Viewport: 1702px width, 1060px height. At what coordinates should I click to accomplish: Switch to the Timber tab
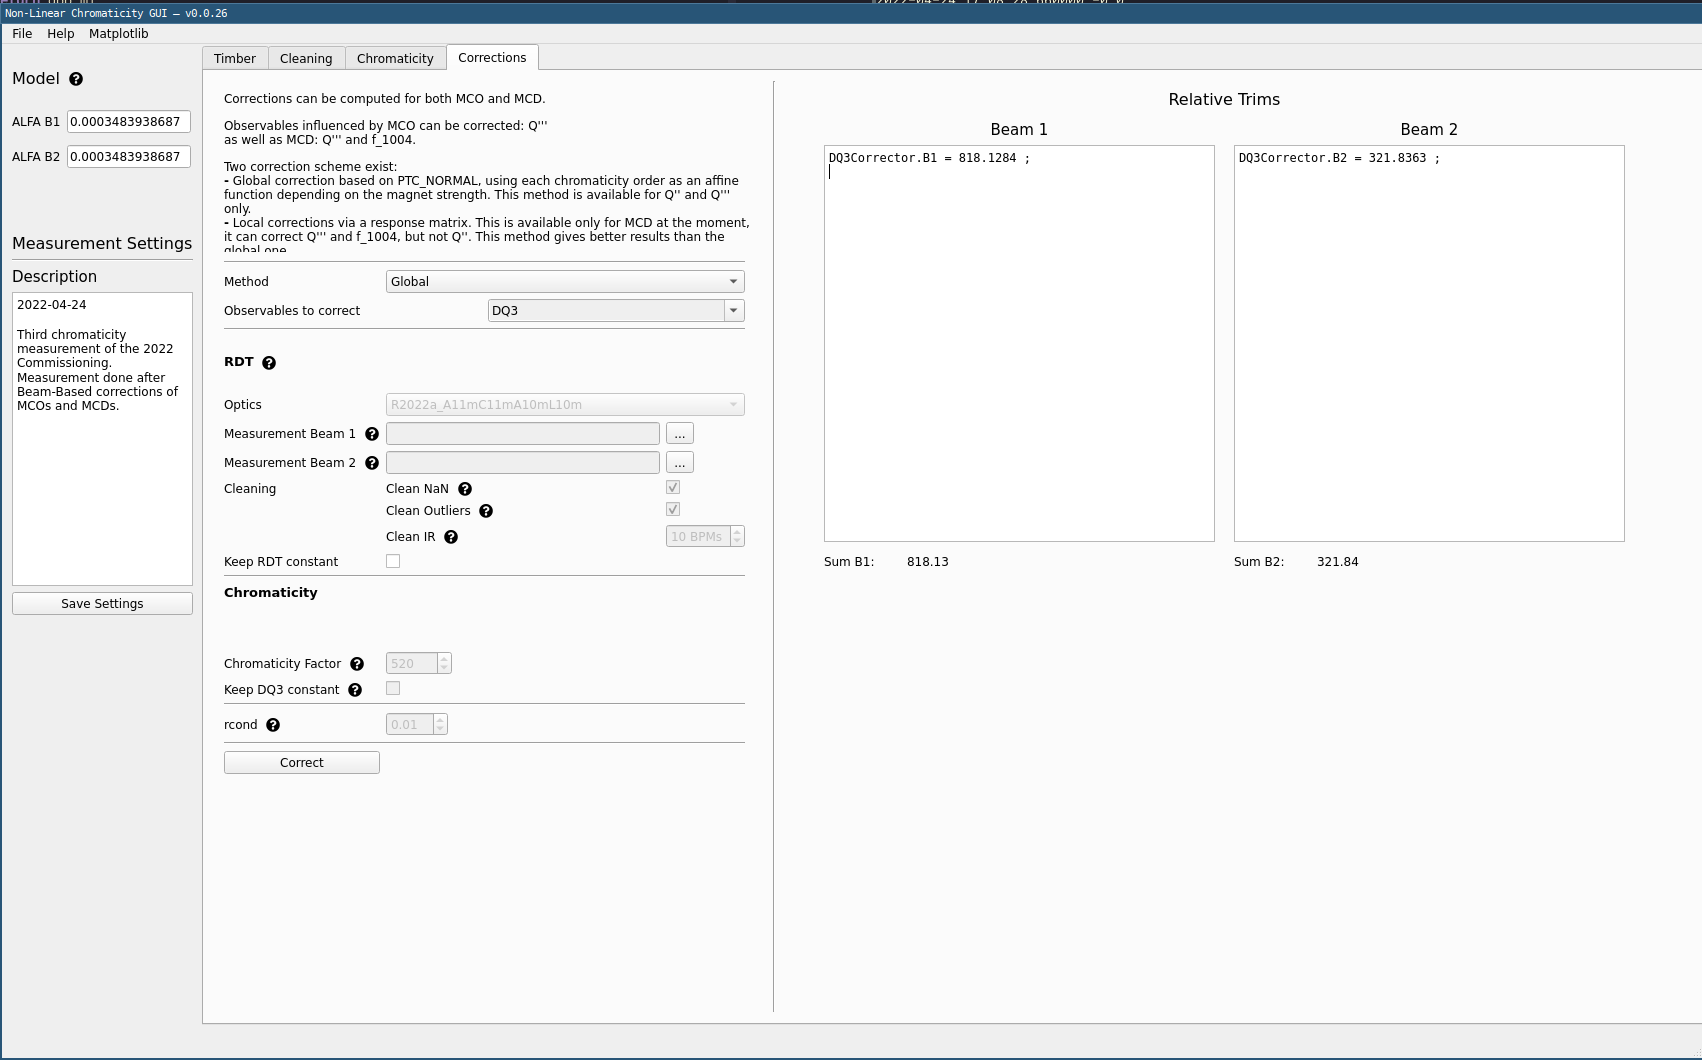pyautogui.click(x=235, y=59)
